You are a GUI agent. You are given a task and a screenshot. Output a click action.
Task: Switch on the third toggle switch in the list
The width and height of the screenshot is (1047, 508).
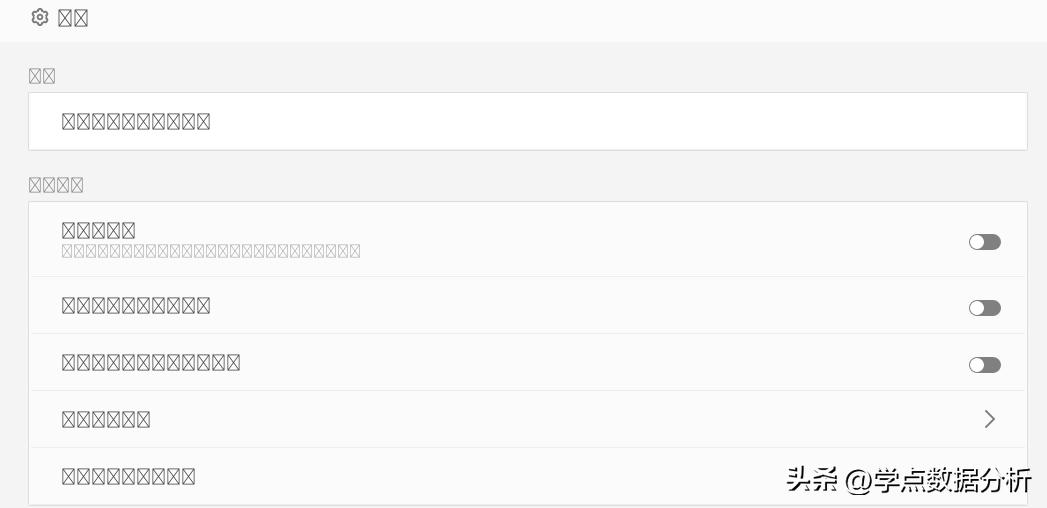pyautogui.click(x=984, y=365)
